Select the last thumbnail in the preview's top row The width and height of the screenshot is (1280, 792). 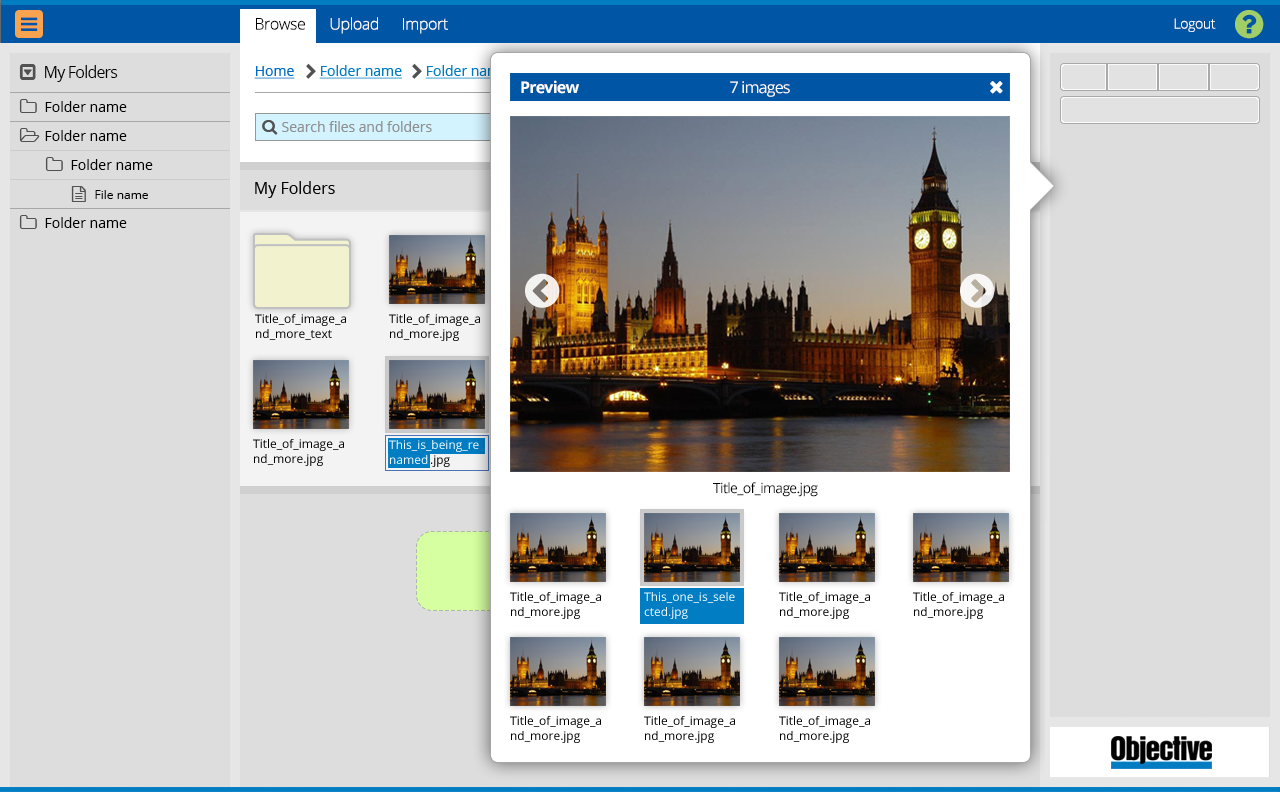coord(961,547)
